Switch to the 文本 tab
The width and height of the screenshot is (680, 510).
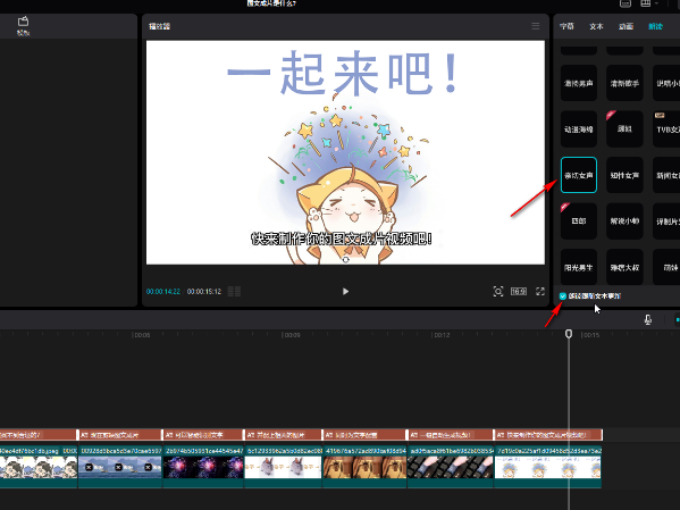(x=596, y=26)
